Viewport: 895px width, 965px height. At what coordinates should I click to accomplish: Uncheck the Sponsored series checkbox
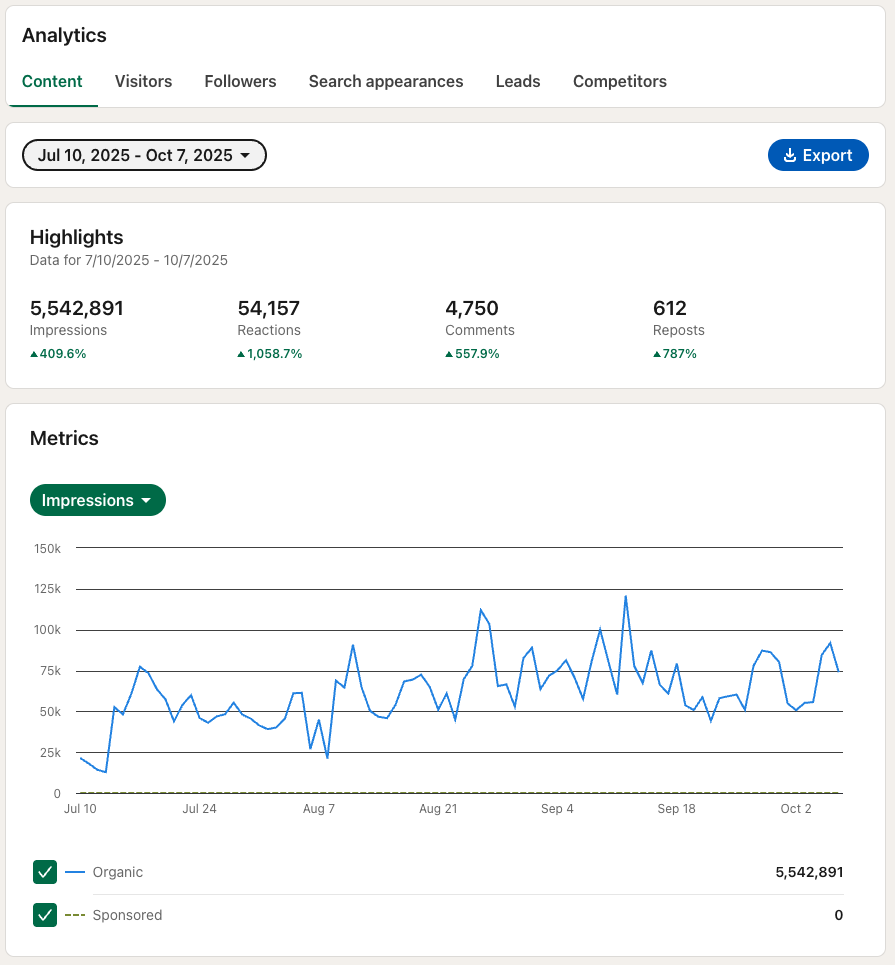tap(45, 915)
